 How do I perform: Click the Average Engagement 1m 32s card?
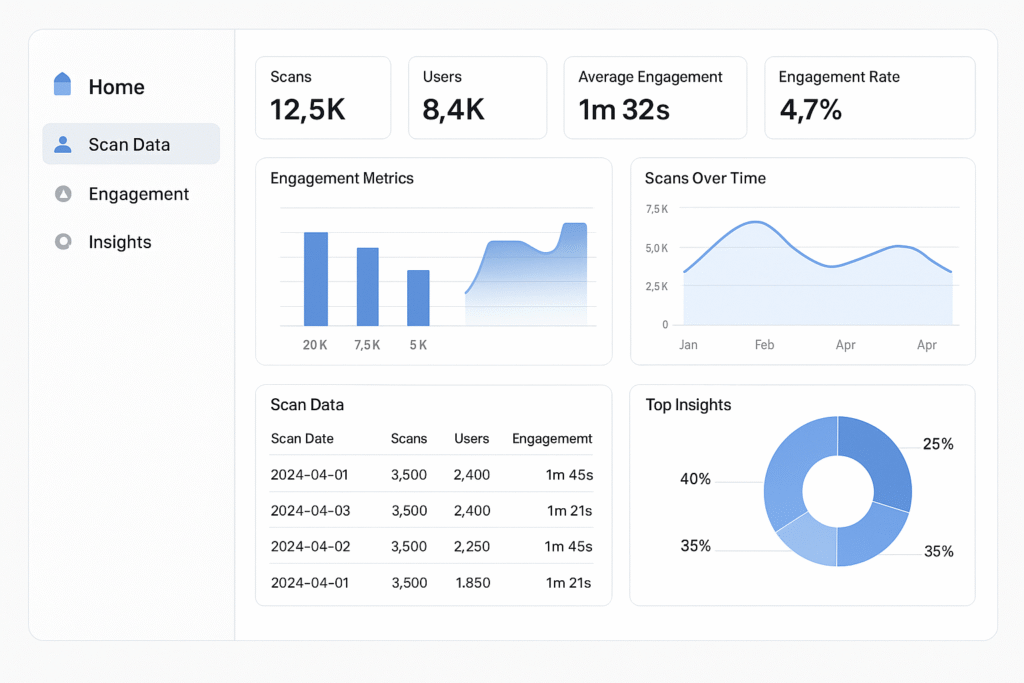654,97
